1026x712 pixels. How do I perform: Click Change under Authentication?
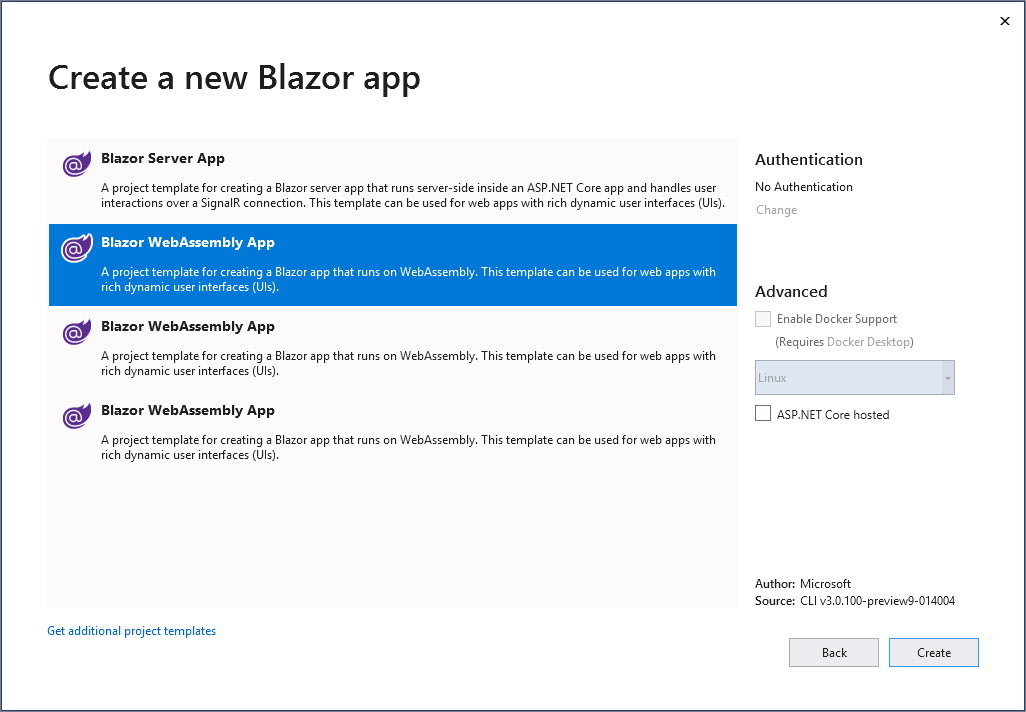(776, 210)
